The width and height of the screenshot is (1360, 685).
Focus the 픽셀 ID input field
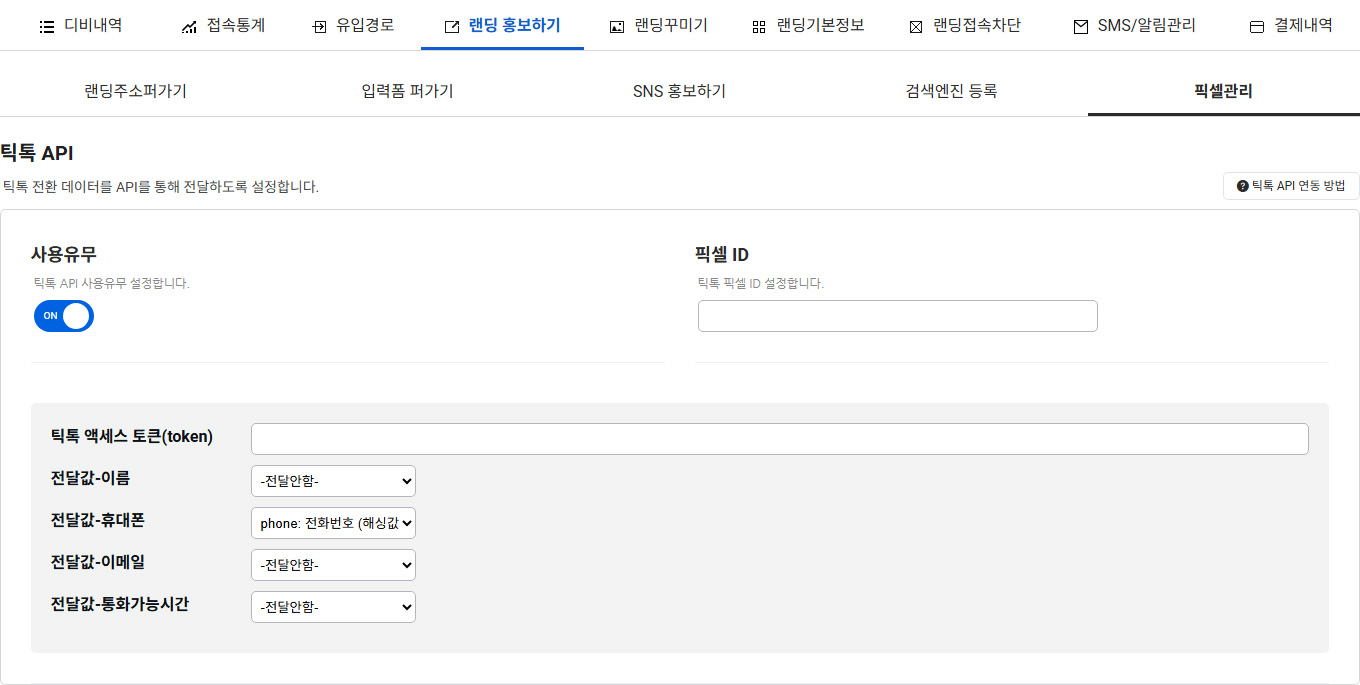coord(897,316)
